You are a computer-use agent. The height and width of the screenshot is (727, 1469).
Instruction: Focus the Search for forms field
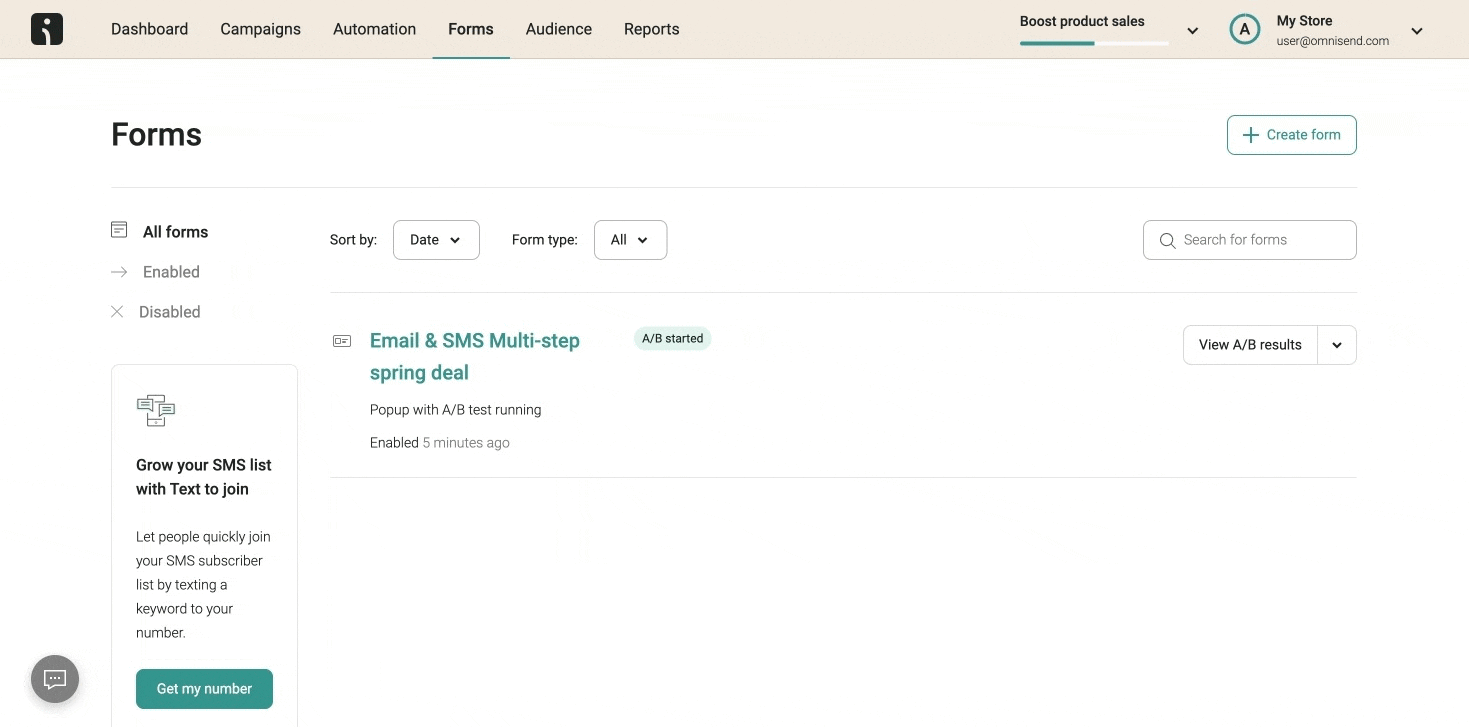point(1250,240)
